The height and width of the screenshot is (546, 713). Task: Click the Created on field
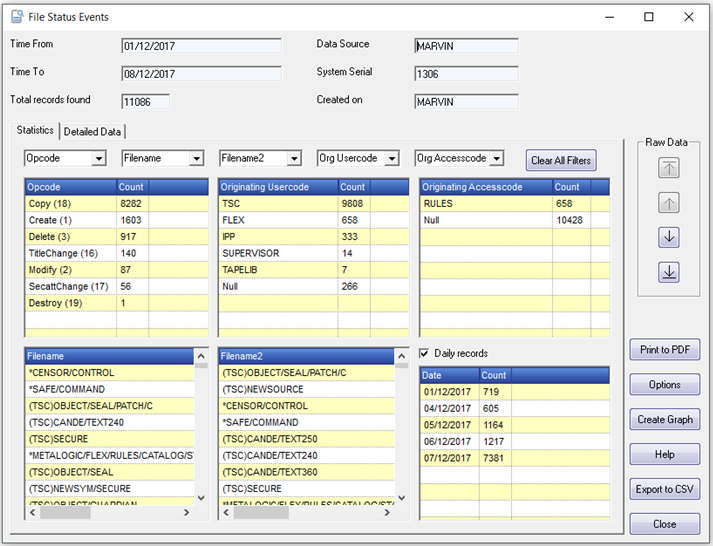(x=467, y=102)
